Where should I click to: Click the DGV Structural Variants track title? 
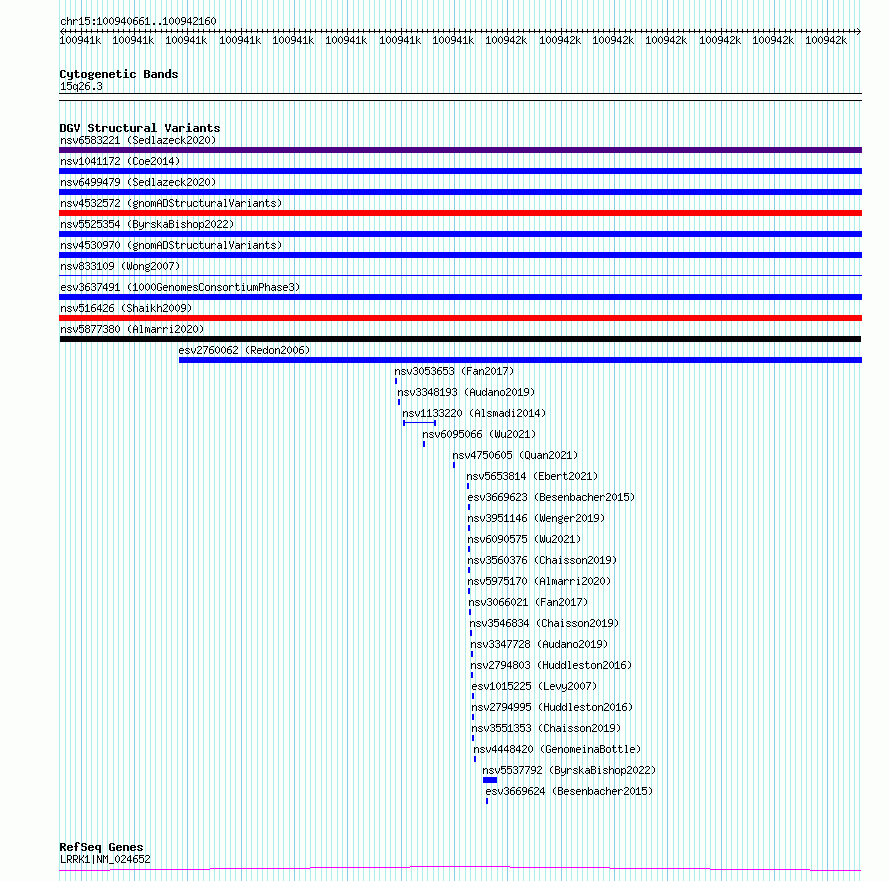point(140,128)
